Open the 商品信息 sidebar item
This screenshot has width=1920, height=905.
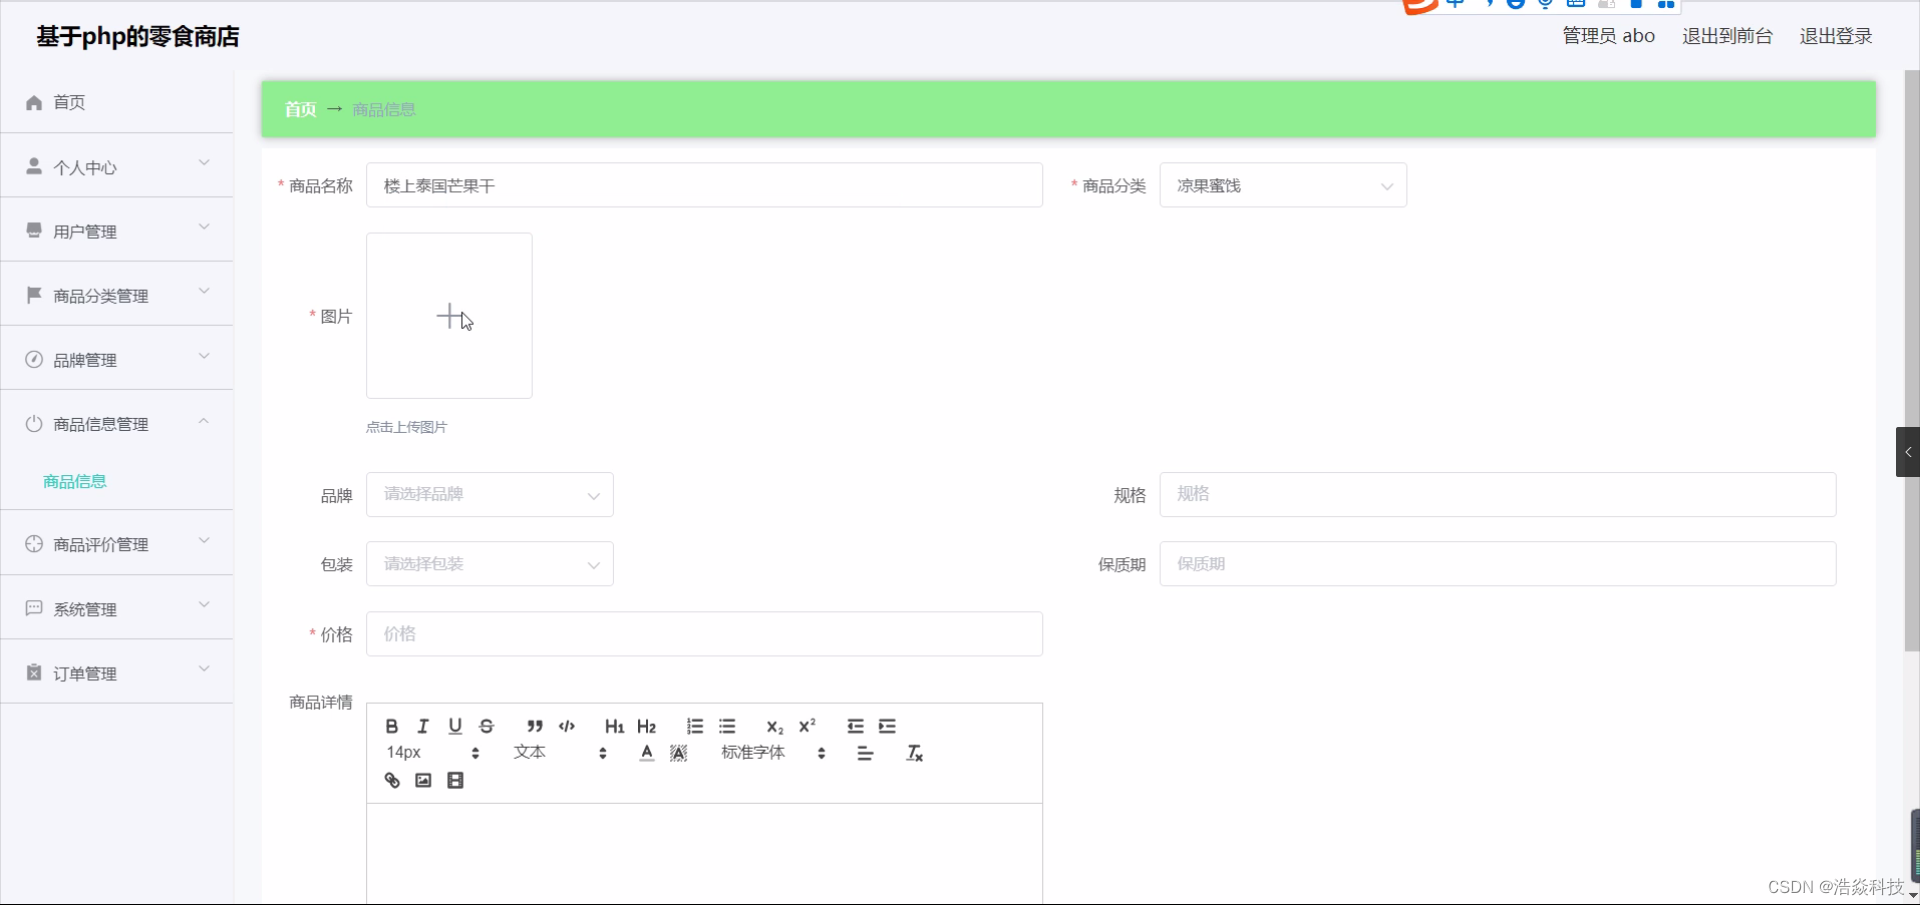coord(74,481)
